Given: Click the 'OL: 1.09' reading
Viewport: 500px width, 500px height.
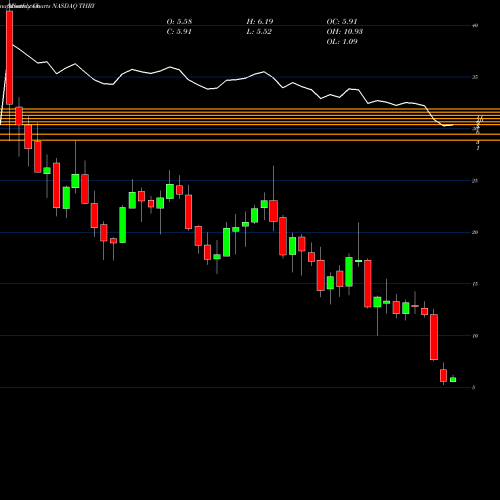Looking at the screenshot, I should coord(342,42).
